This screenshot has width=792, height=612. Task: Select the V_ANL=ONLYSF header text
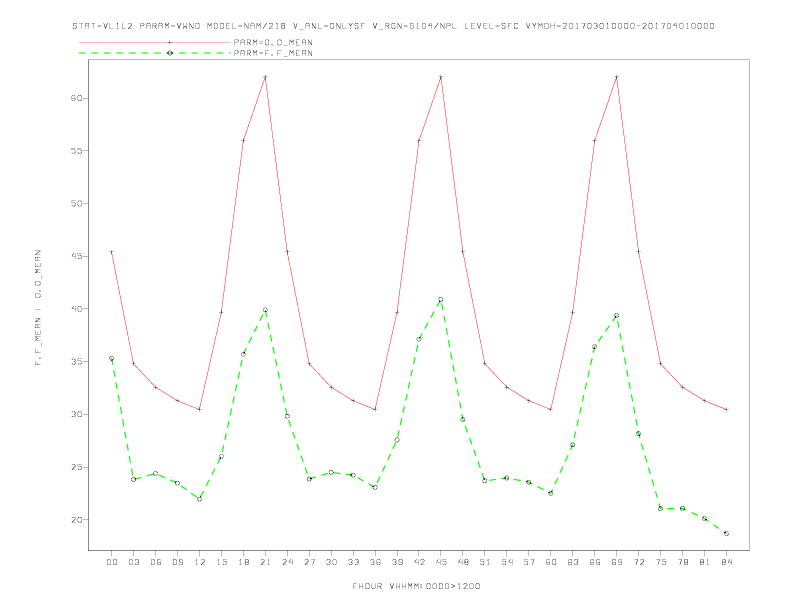pos(329,26)
